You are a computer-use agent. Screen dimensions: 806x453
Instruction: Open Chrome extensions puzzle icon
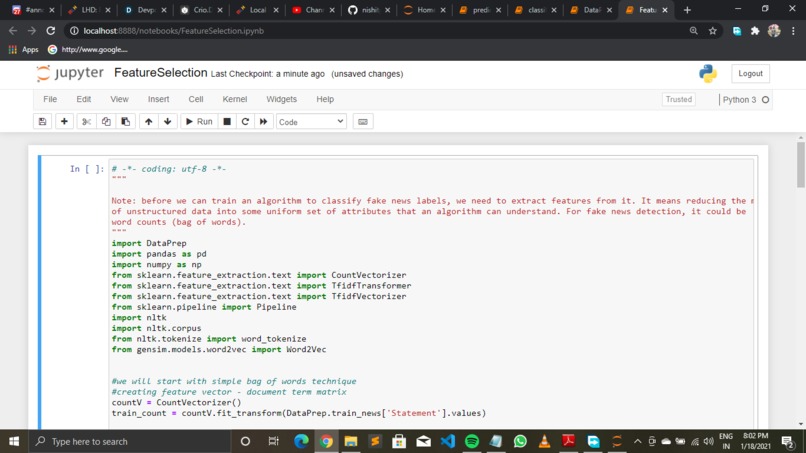[755, 31]
